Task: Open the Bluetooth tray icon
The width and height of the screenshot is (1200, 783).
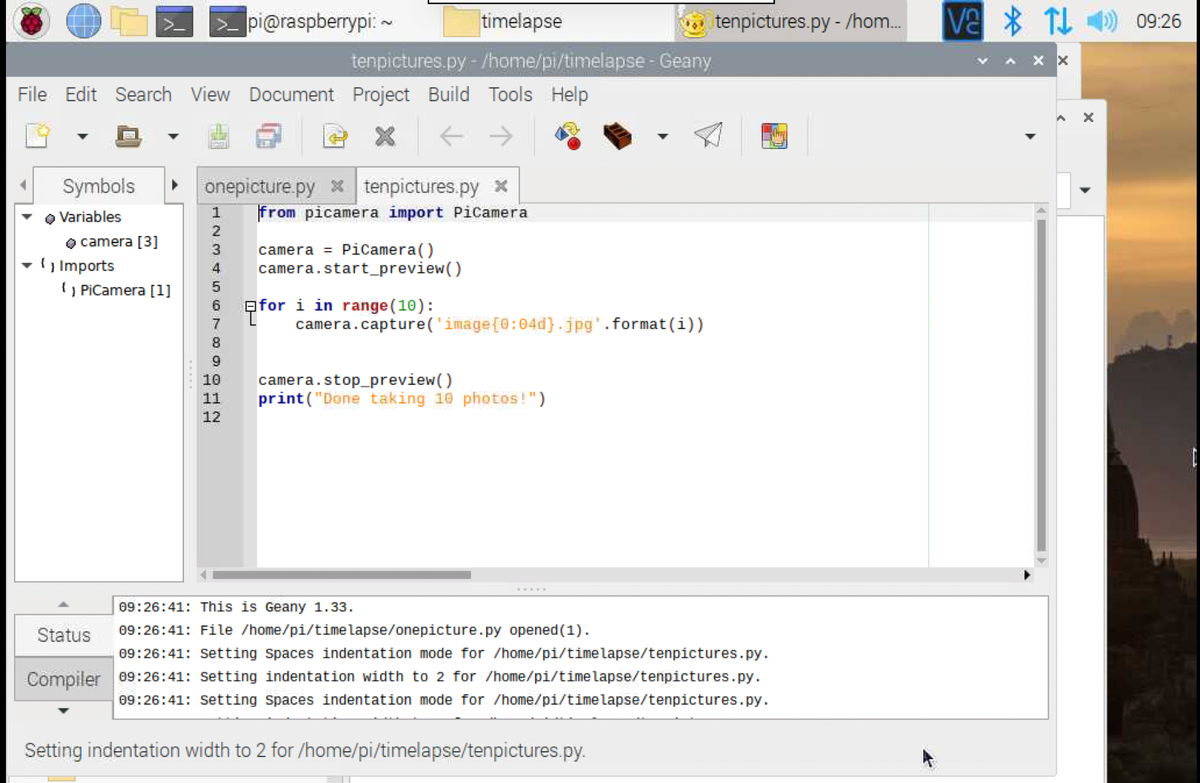Action: point(1013,21)
